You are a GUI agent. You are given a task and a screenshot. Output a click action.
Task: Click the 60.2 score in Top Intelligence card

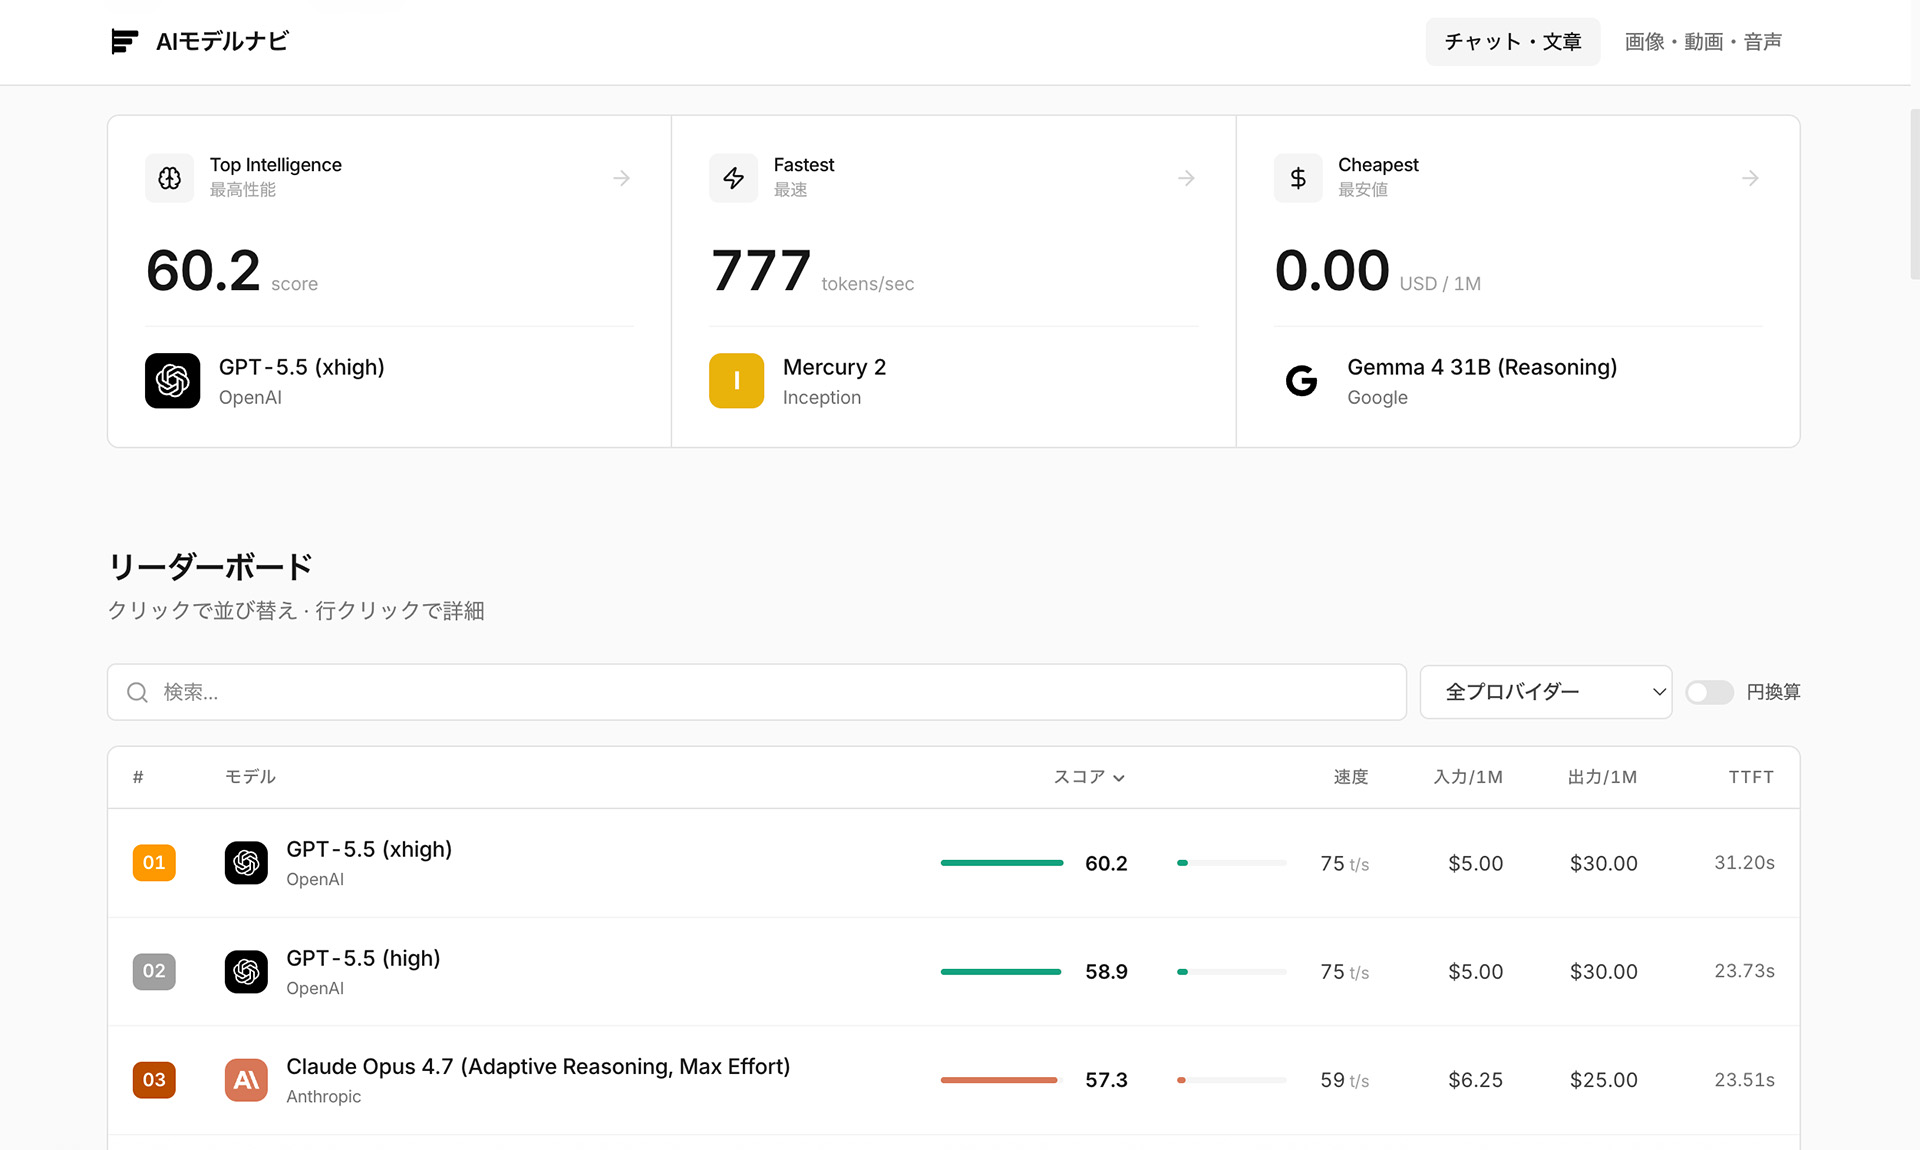(x=203, y=271)
